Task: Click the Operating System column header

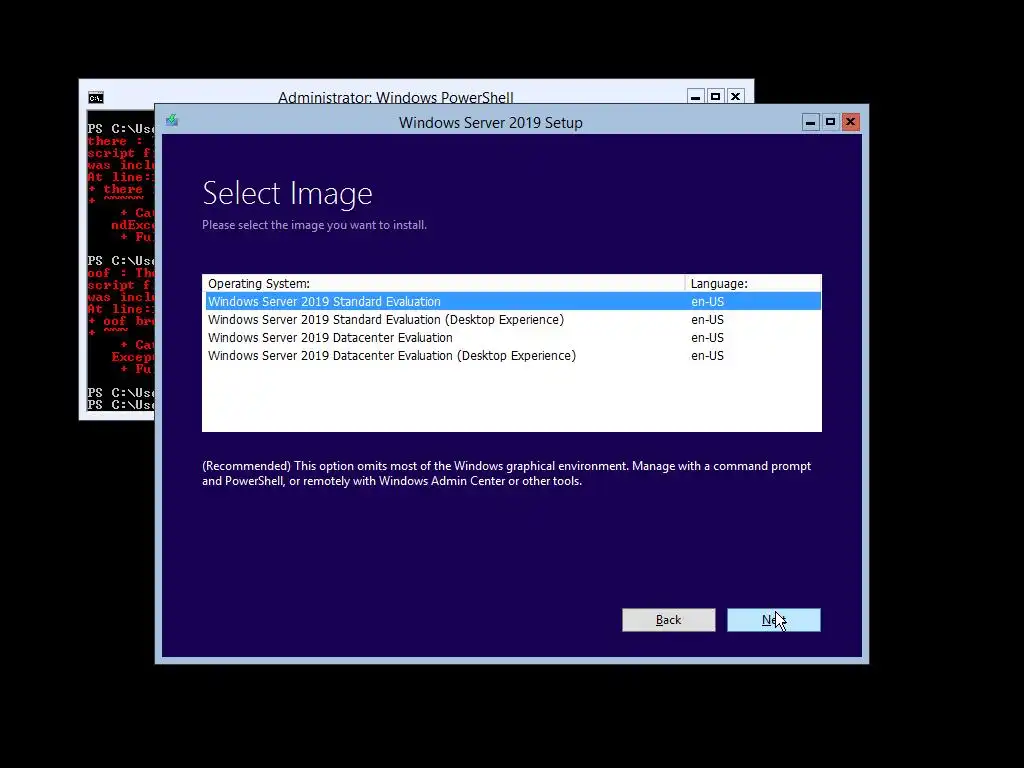Action: click(x=444, y=283)
